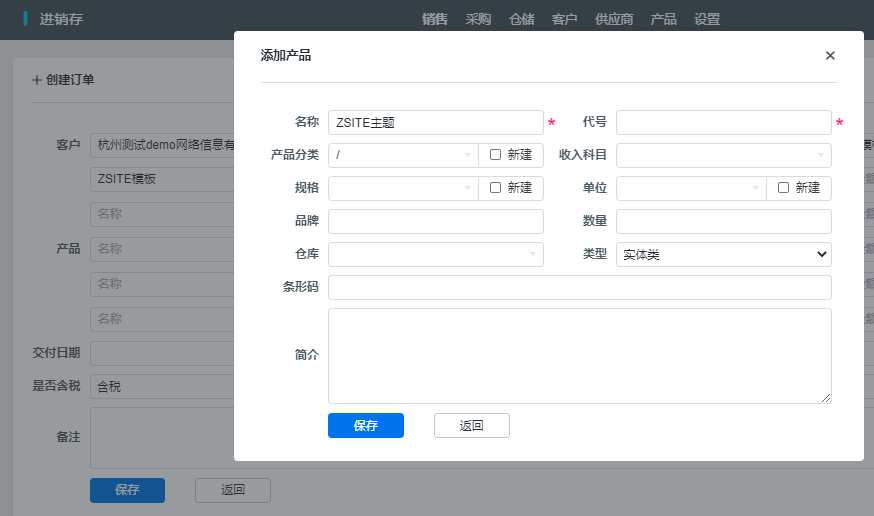Screen dimensions: 874x516
Task: Focus the 代号 input field
Action: [723, 122]
